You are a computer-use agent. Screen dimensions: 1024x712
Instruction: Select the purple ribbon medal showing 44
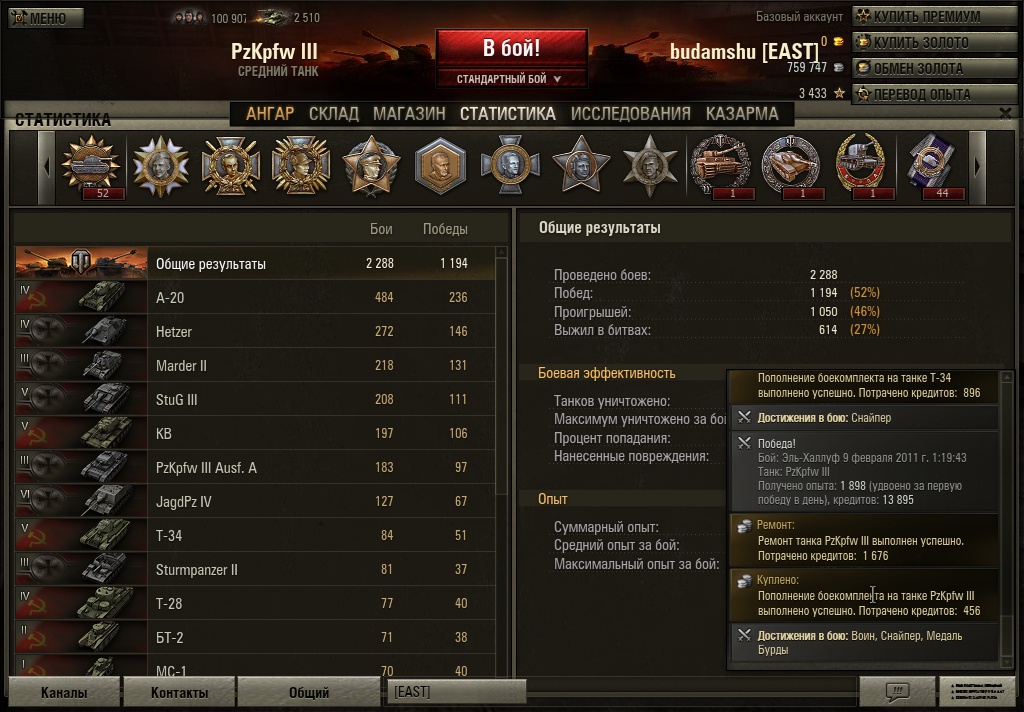click(932, 166)
